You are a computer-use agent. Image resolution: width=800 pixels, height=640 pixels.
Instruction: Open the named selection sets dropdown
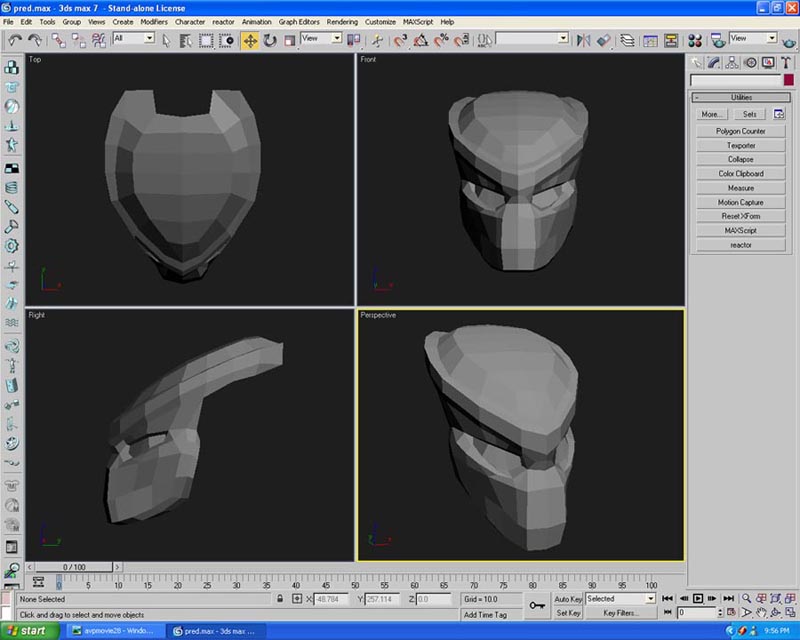pyautogui.click(x=562, y=38)
